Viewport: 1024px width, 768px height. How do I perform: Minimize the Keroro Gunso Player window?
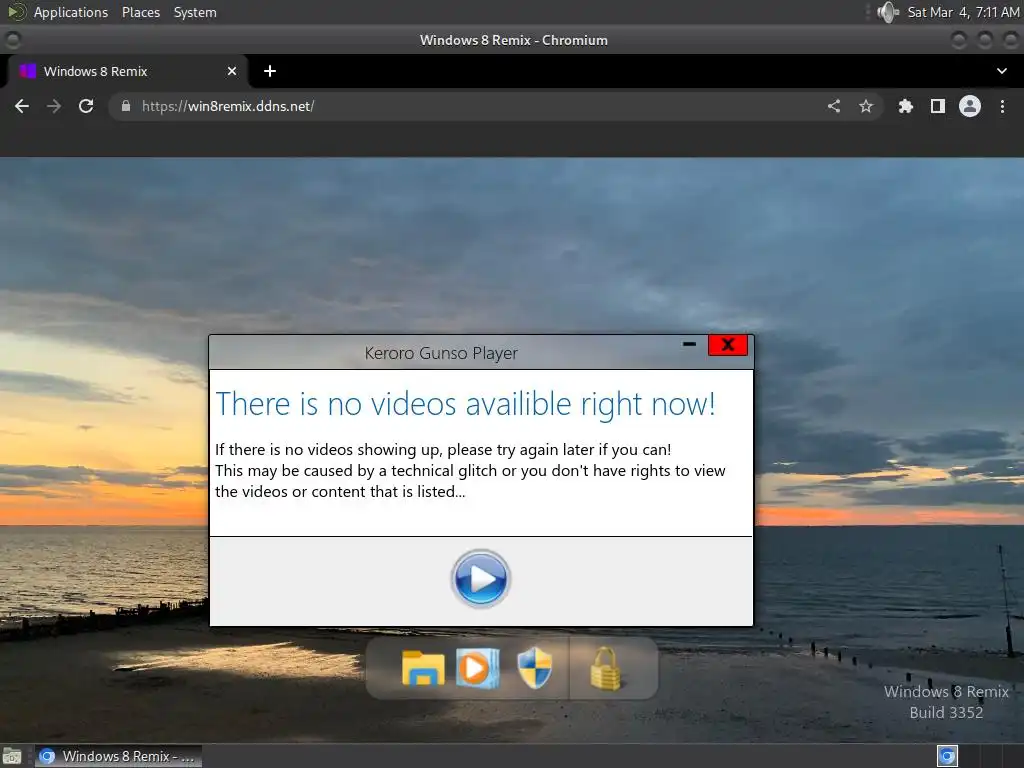tap(689, 344)
